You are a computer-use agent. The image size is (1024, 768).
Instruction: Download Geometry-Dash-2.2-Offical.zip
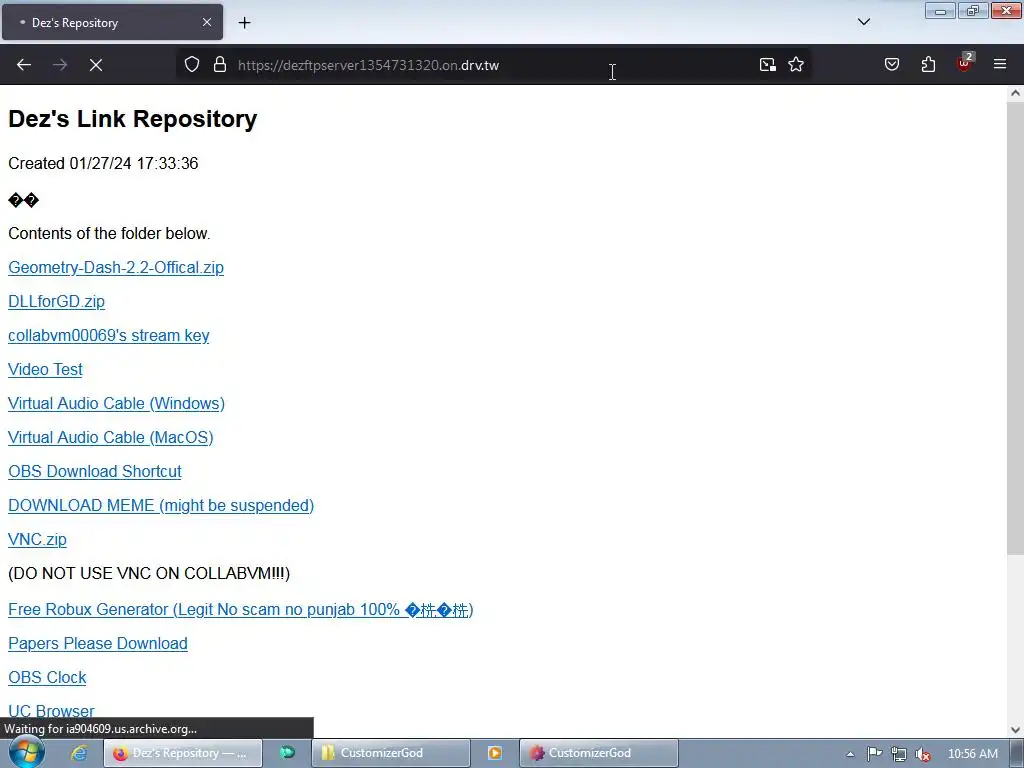(116, 268)
